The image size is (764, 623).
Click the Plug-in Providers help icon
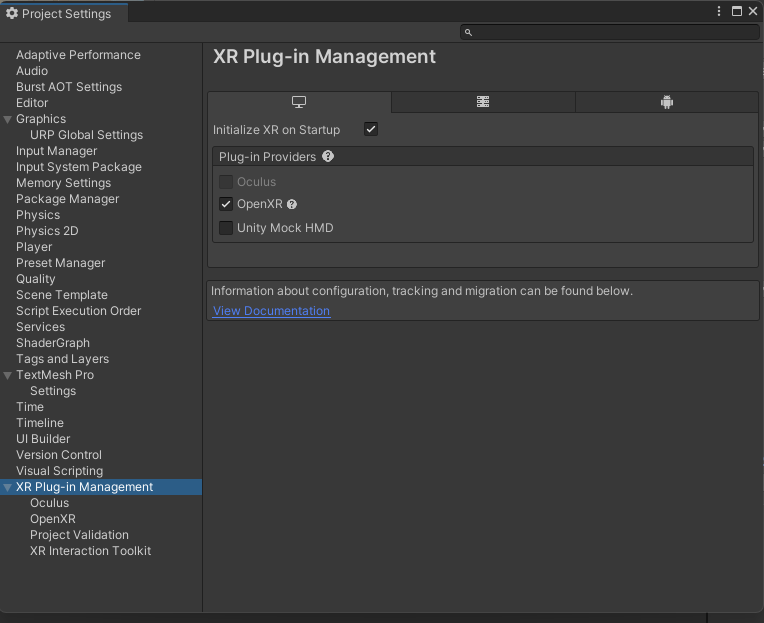point(328,157)
